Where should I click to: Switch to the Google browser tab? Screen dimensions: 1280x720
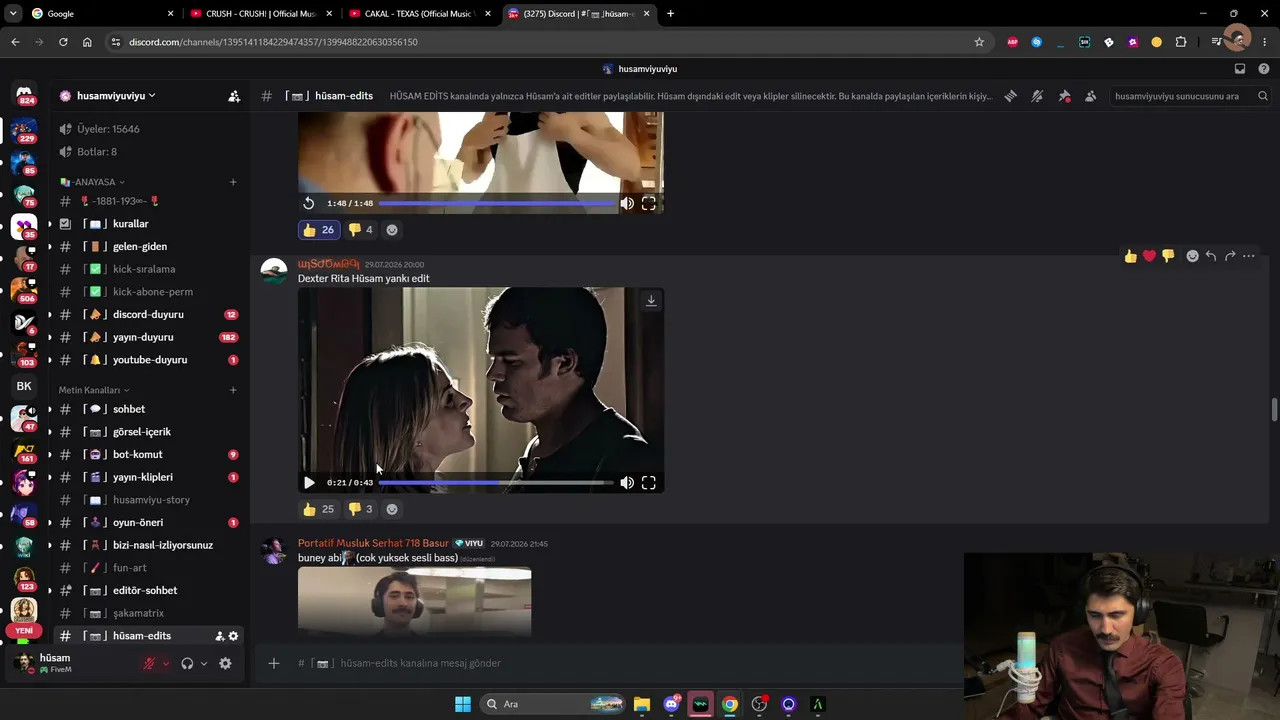coord(102,14)
